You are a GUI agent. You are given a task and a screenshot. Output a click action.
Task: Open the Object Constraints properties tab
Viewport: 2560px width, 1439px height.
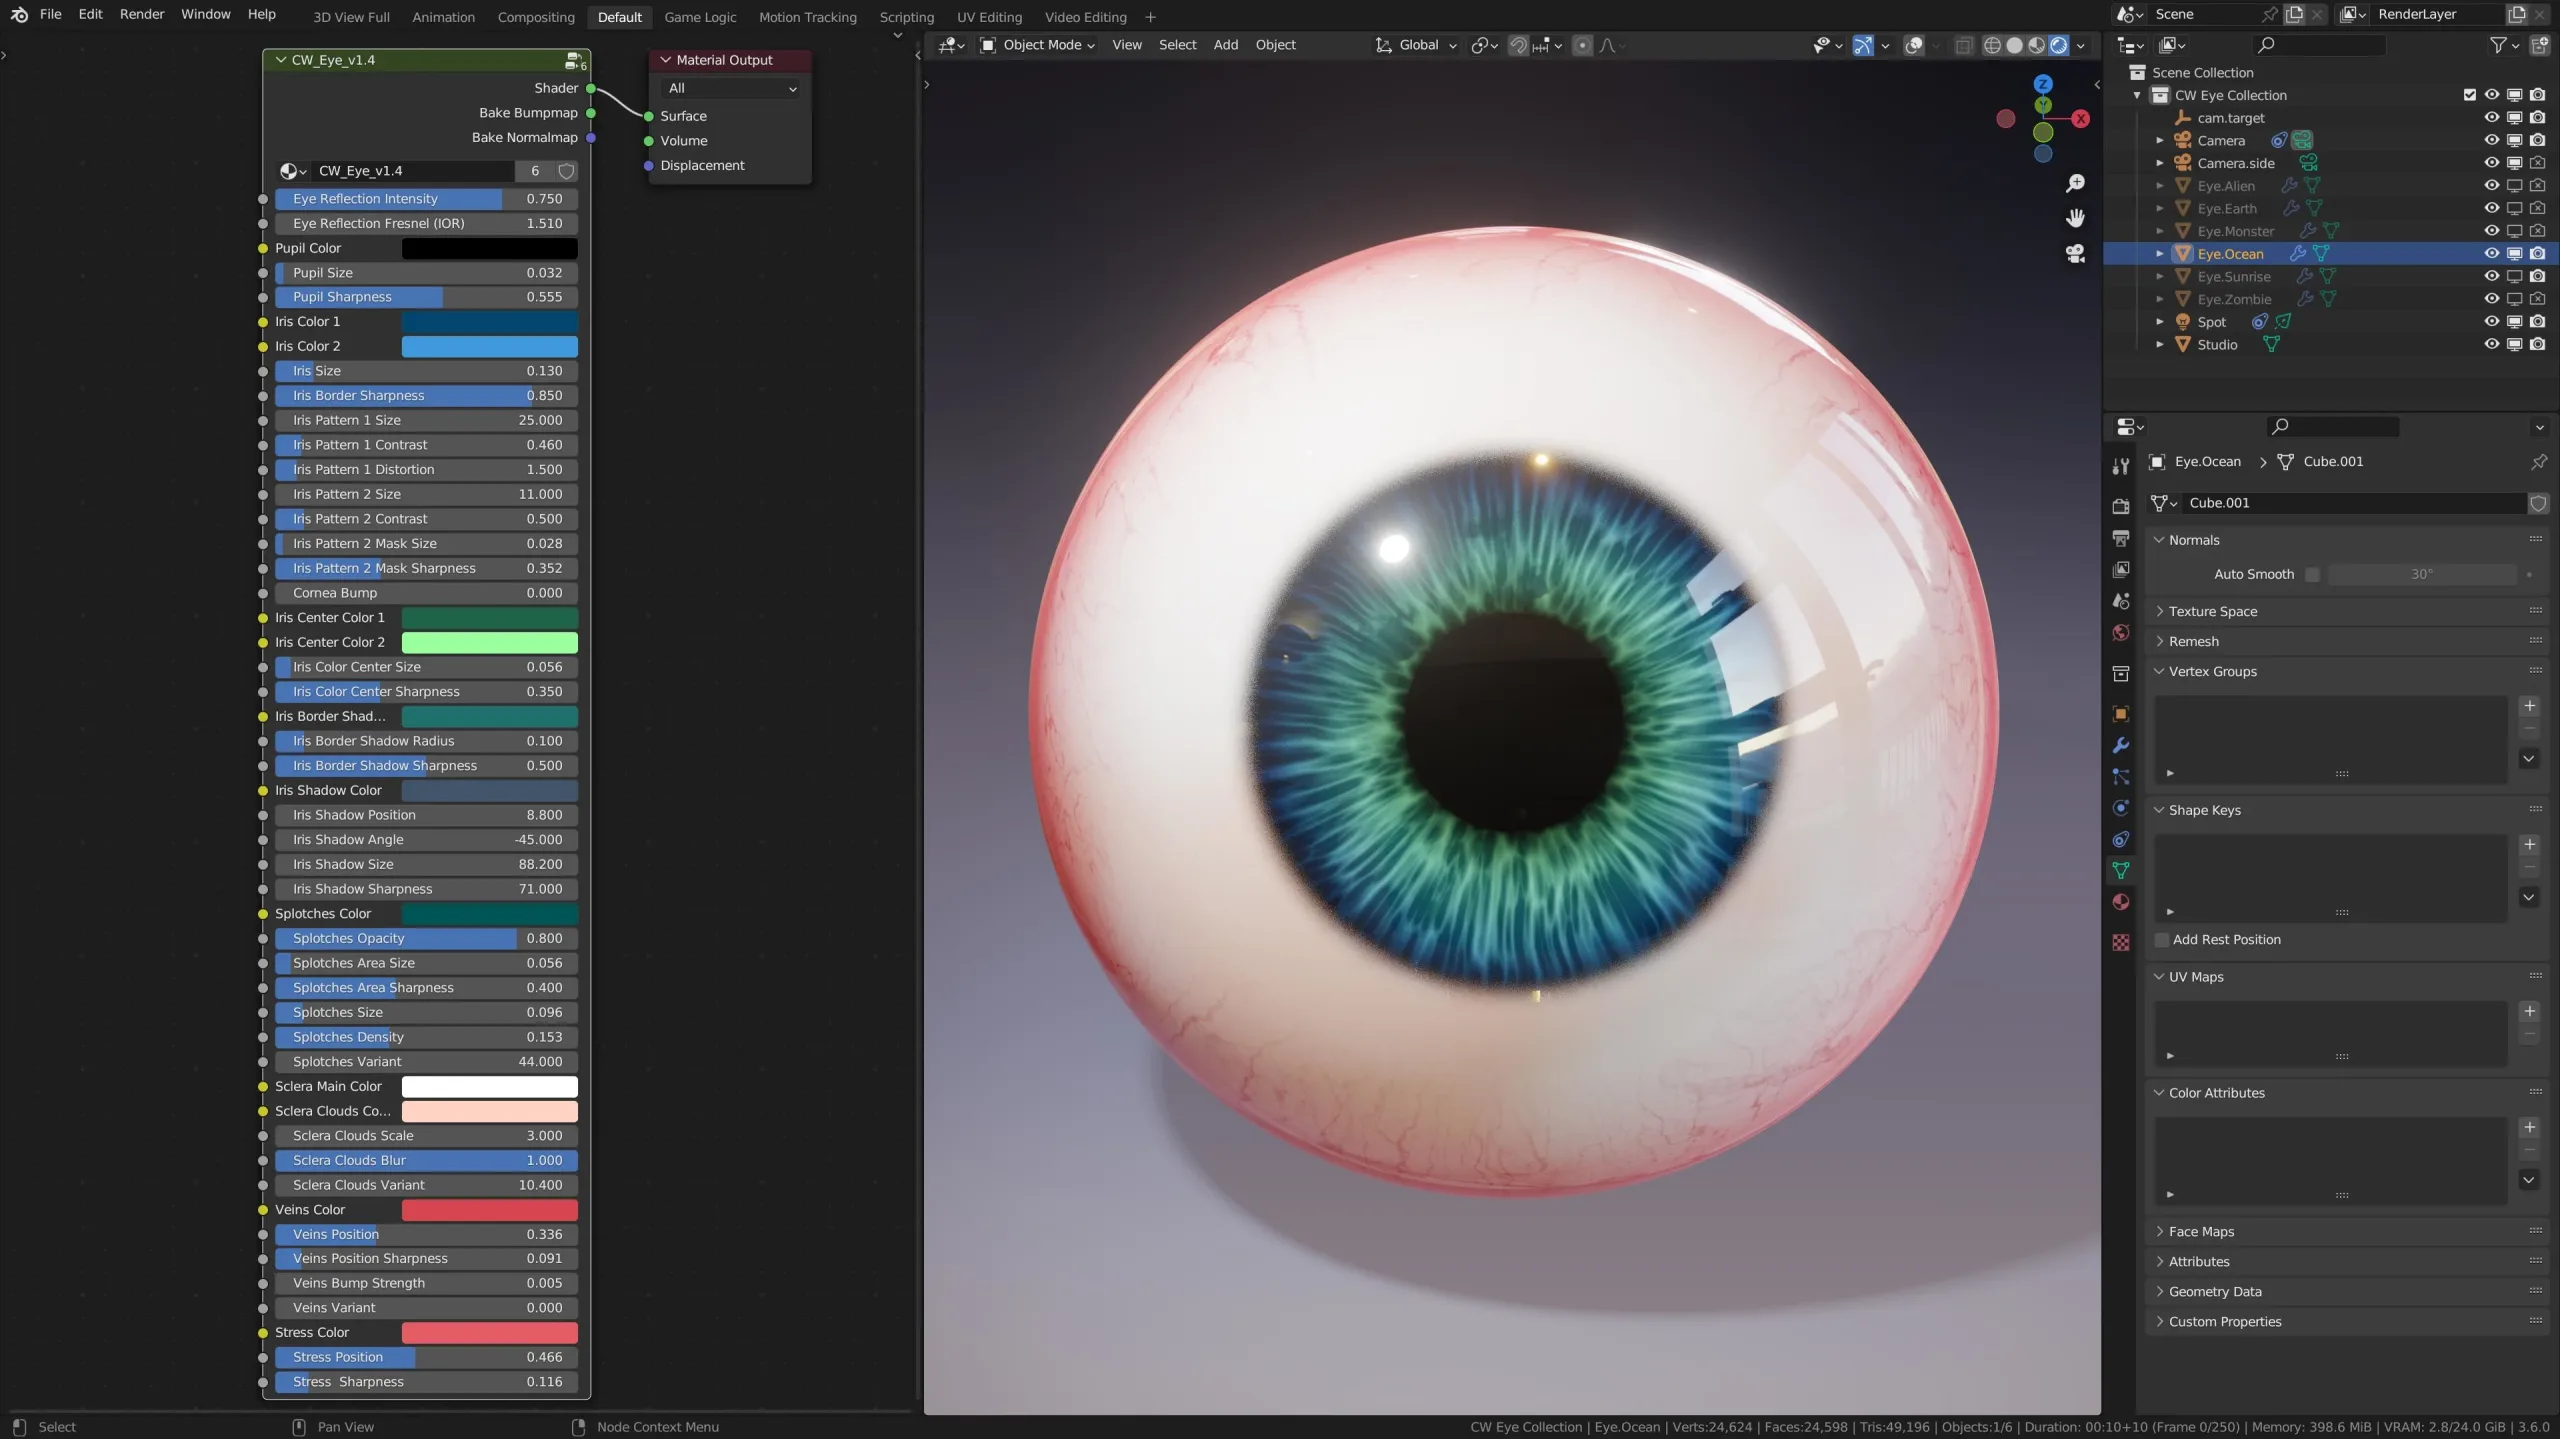[2120, 839]
